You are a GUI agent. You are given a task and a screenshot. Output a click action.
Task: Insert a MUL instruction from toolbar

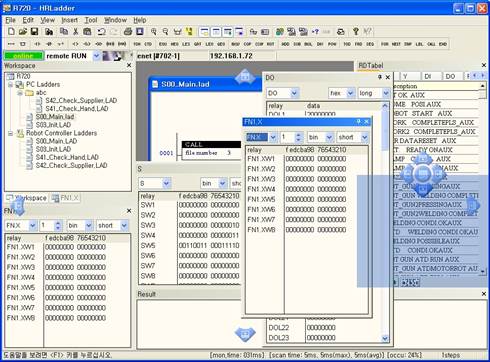point(308,44)
